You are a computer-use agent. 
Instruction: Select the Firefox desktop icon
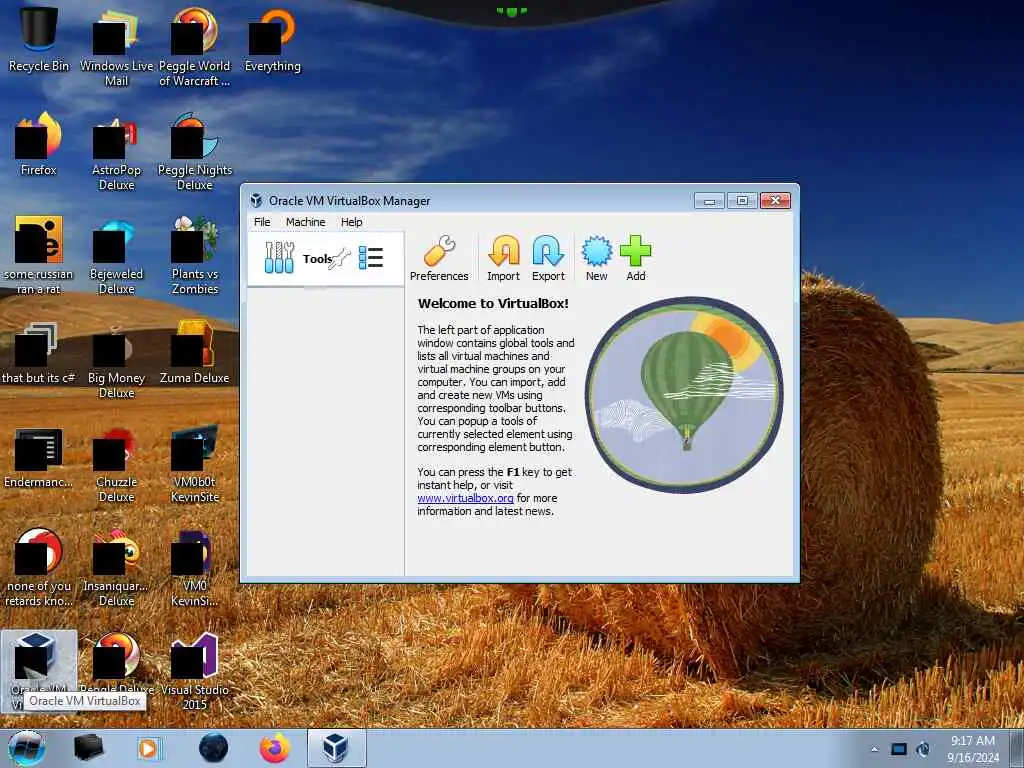click(x=39, y=144)
